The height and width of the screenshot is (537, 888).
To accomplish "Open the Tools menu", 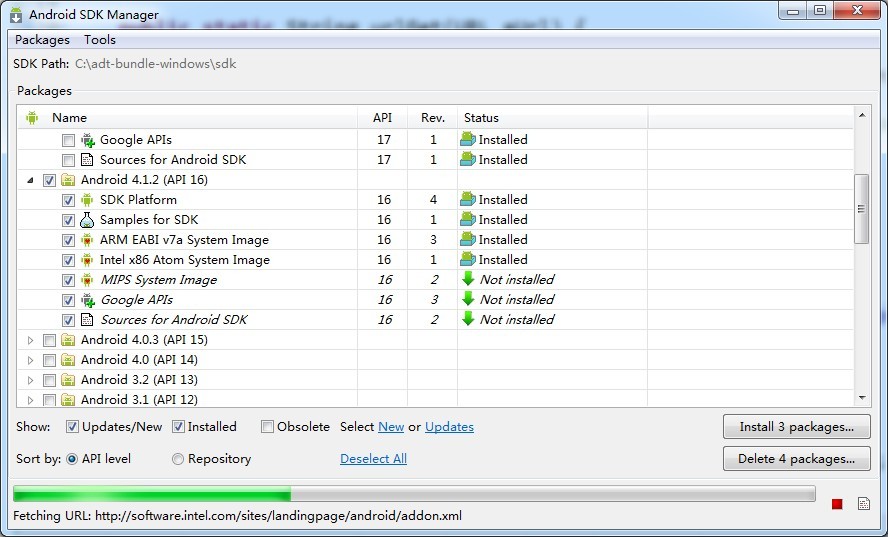I will [x=100, y=40].
